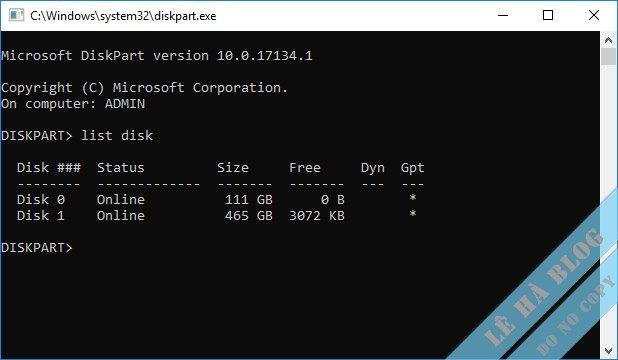The image size is (618, 360).
Task: Click the diskpart.exe title bar icon
Action: 16,15
